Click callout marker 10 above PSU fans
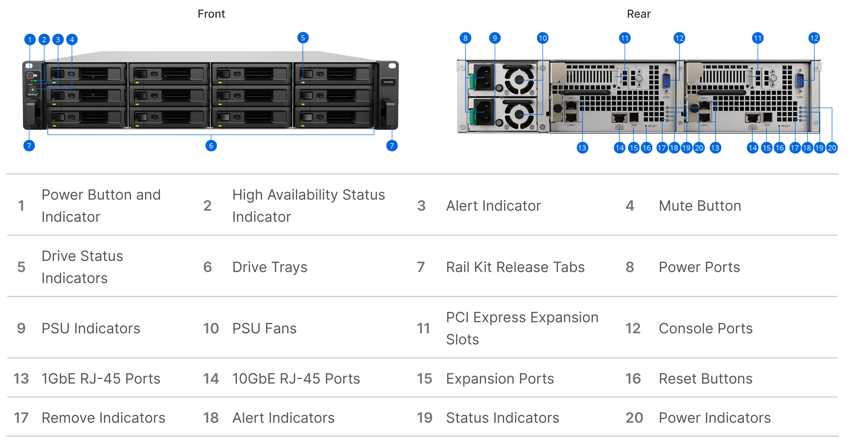This screenshot has width=850, height=448. point(543,38)
